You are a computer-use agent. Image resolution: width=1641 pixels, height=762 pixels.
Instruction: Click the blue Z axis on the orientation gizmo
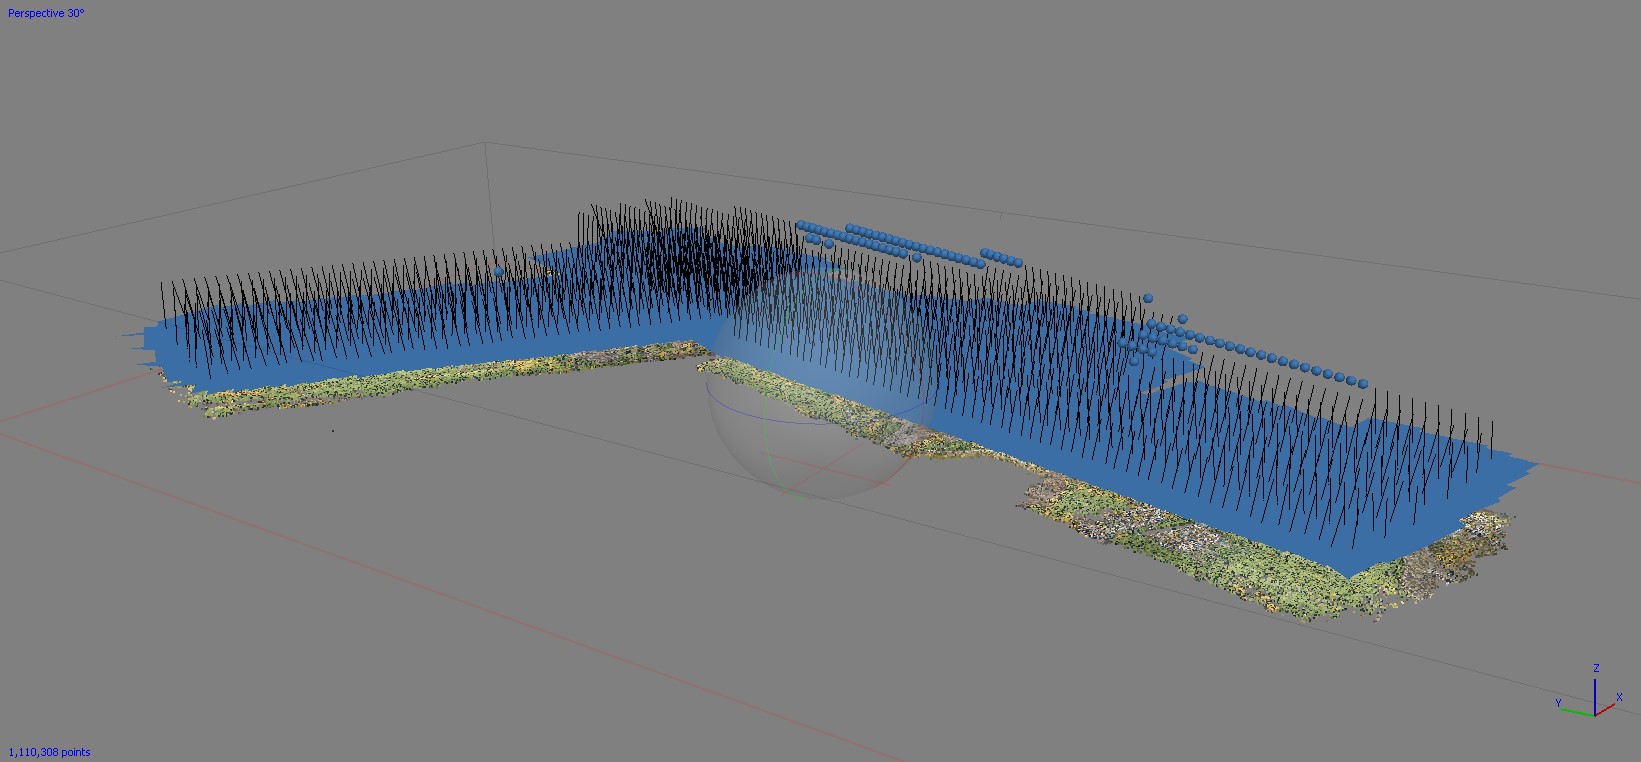(1595, 692)
